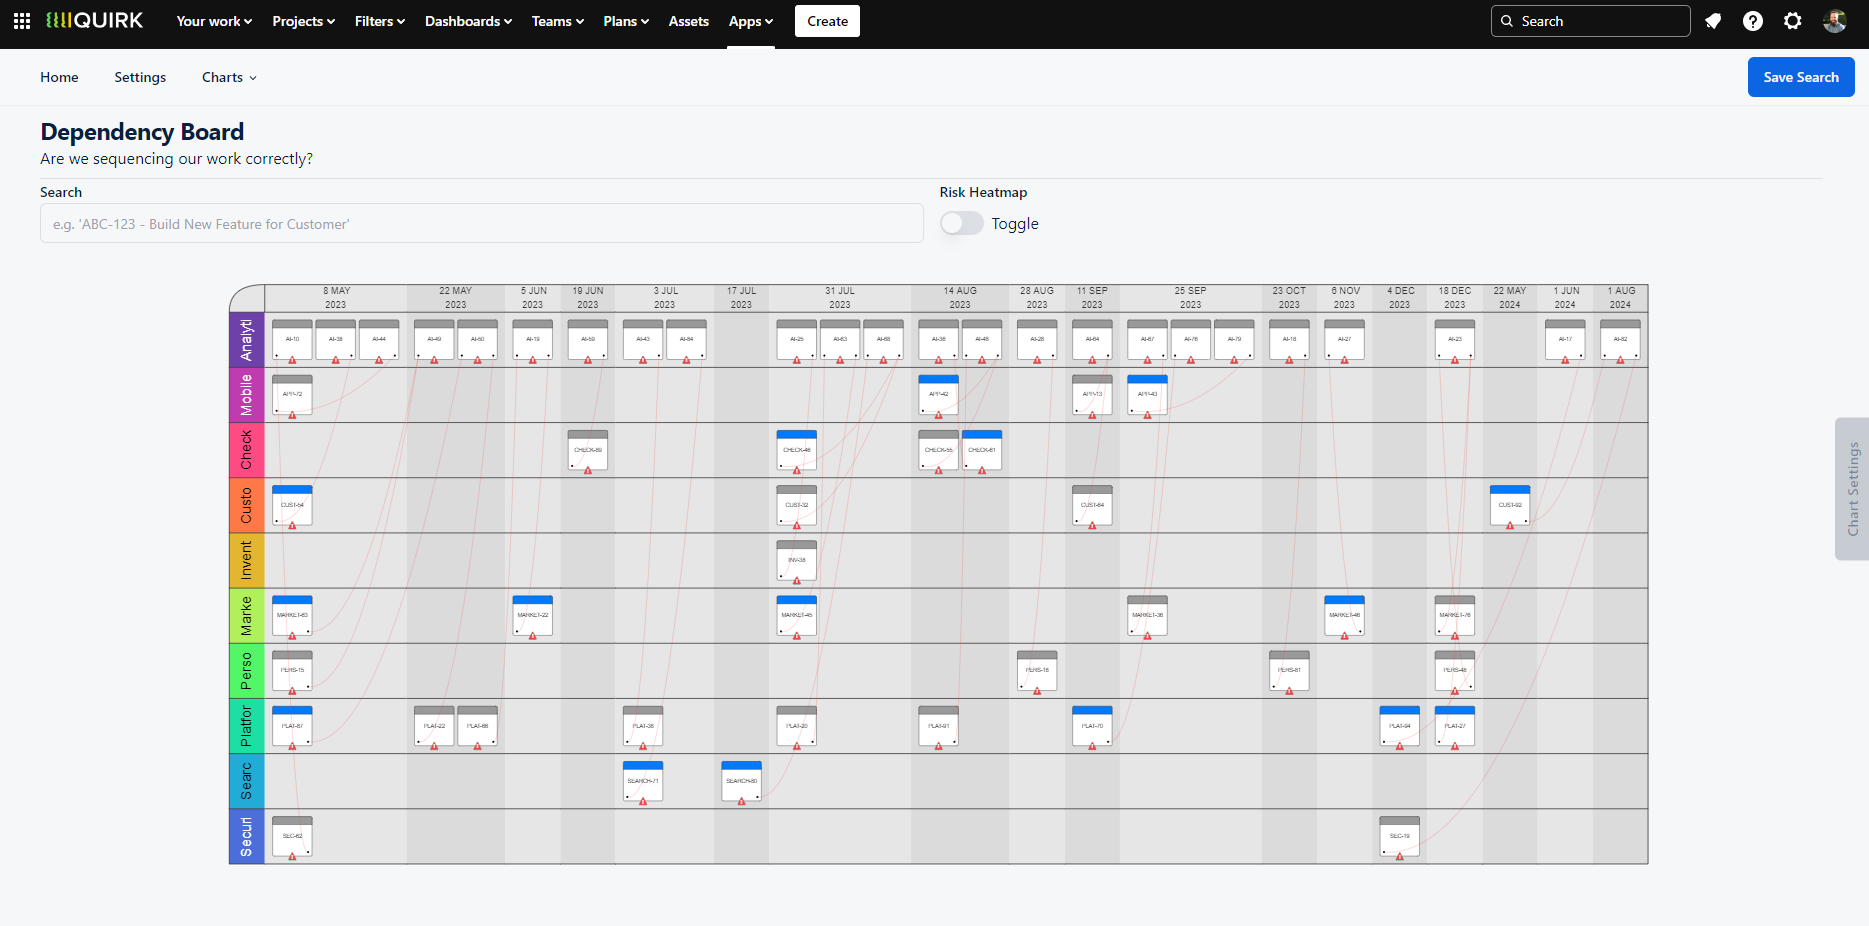Image resolution: width=1869 pixels, height=926 pixels.
Task: Open the PERS-48 issue card
Action: coord(1455,670)
